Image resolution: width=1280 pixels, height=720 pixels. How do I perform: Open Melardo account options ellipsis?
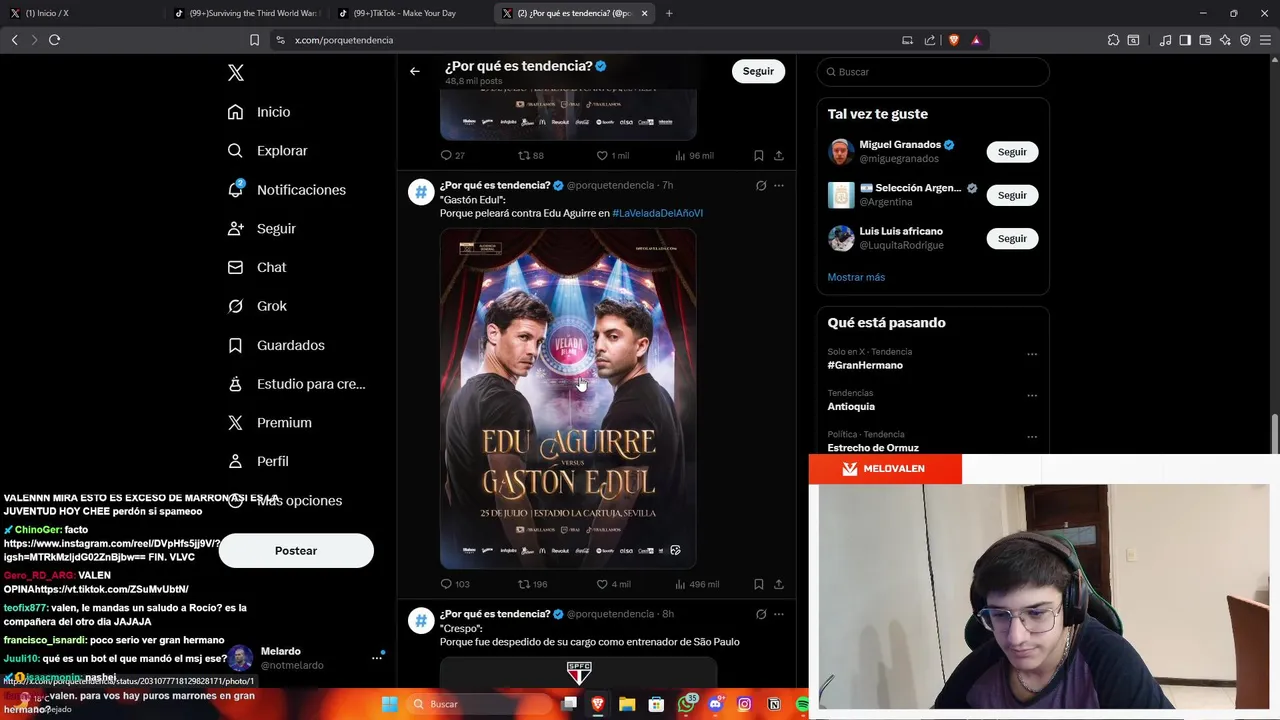pos(377,658)
